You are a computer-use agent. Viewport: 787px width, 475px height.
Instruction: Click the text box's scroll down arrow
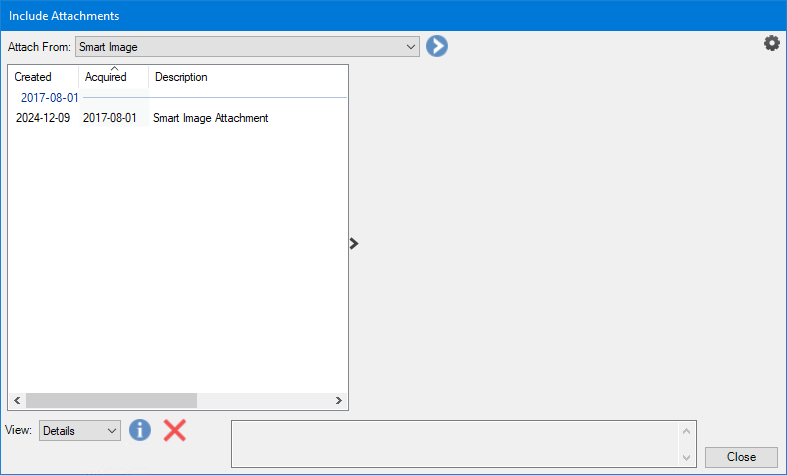point(686,457)
